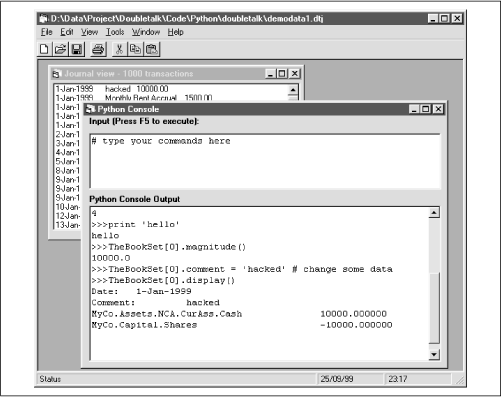Screen dimensions: 502x398
Task: Click the console output scroll down arrow
Action: tap(434, 354)
